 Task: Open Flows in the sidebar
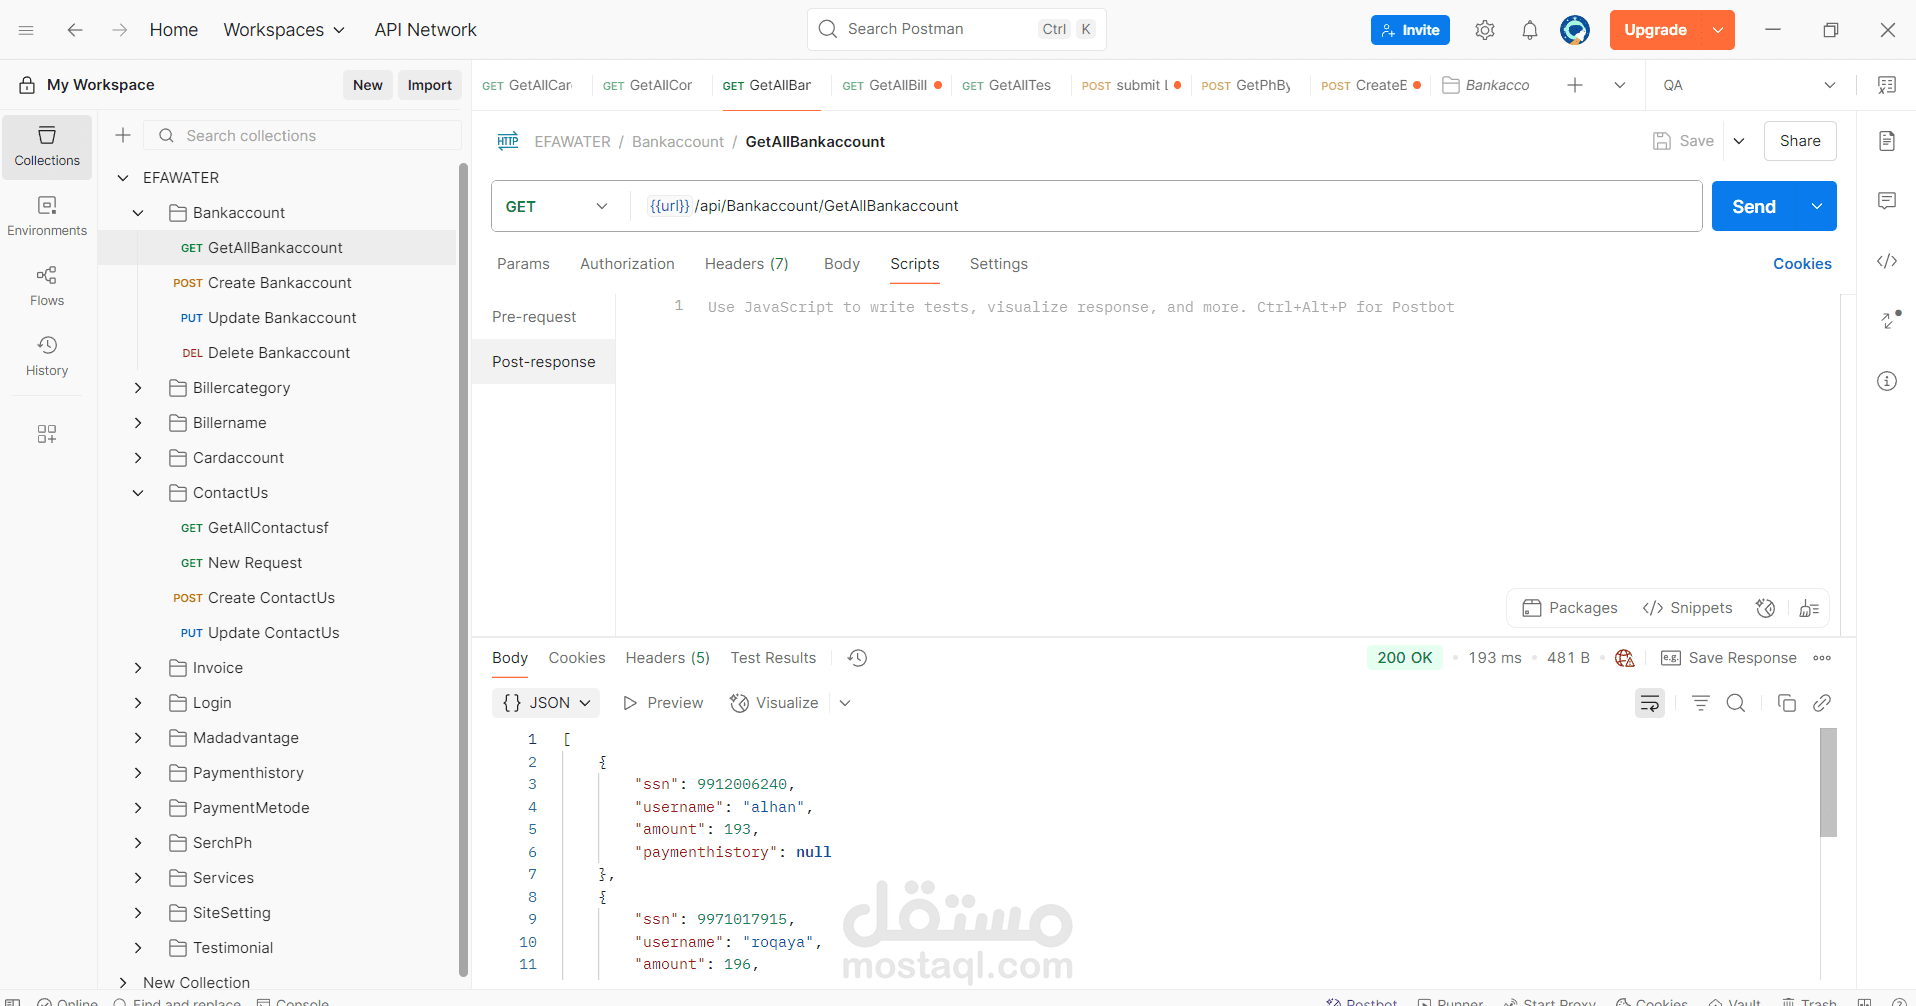[47, 287]
